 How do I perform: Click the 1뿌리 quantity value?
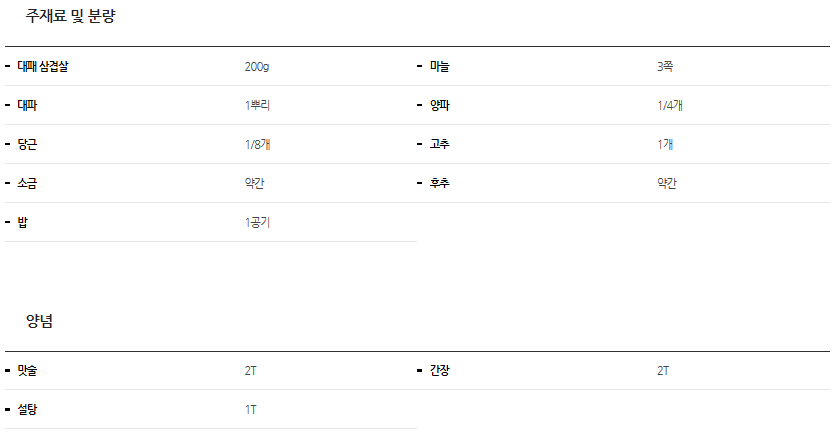click(258, 106)
